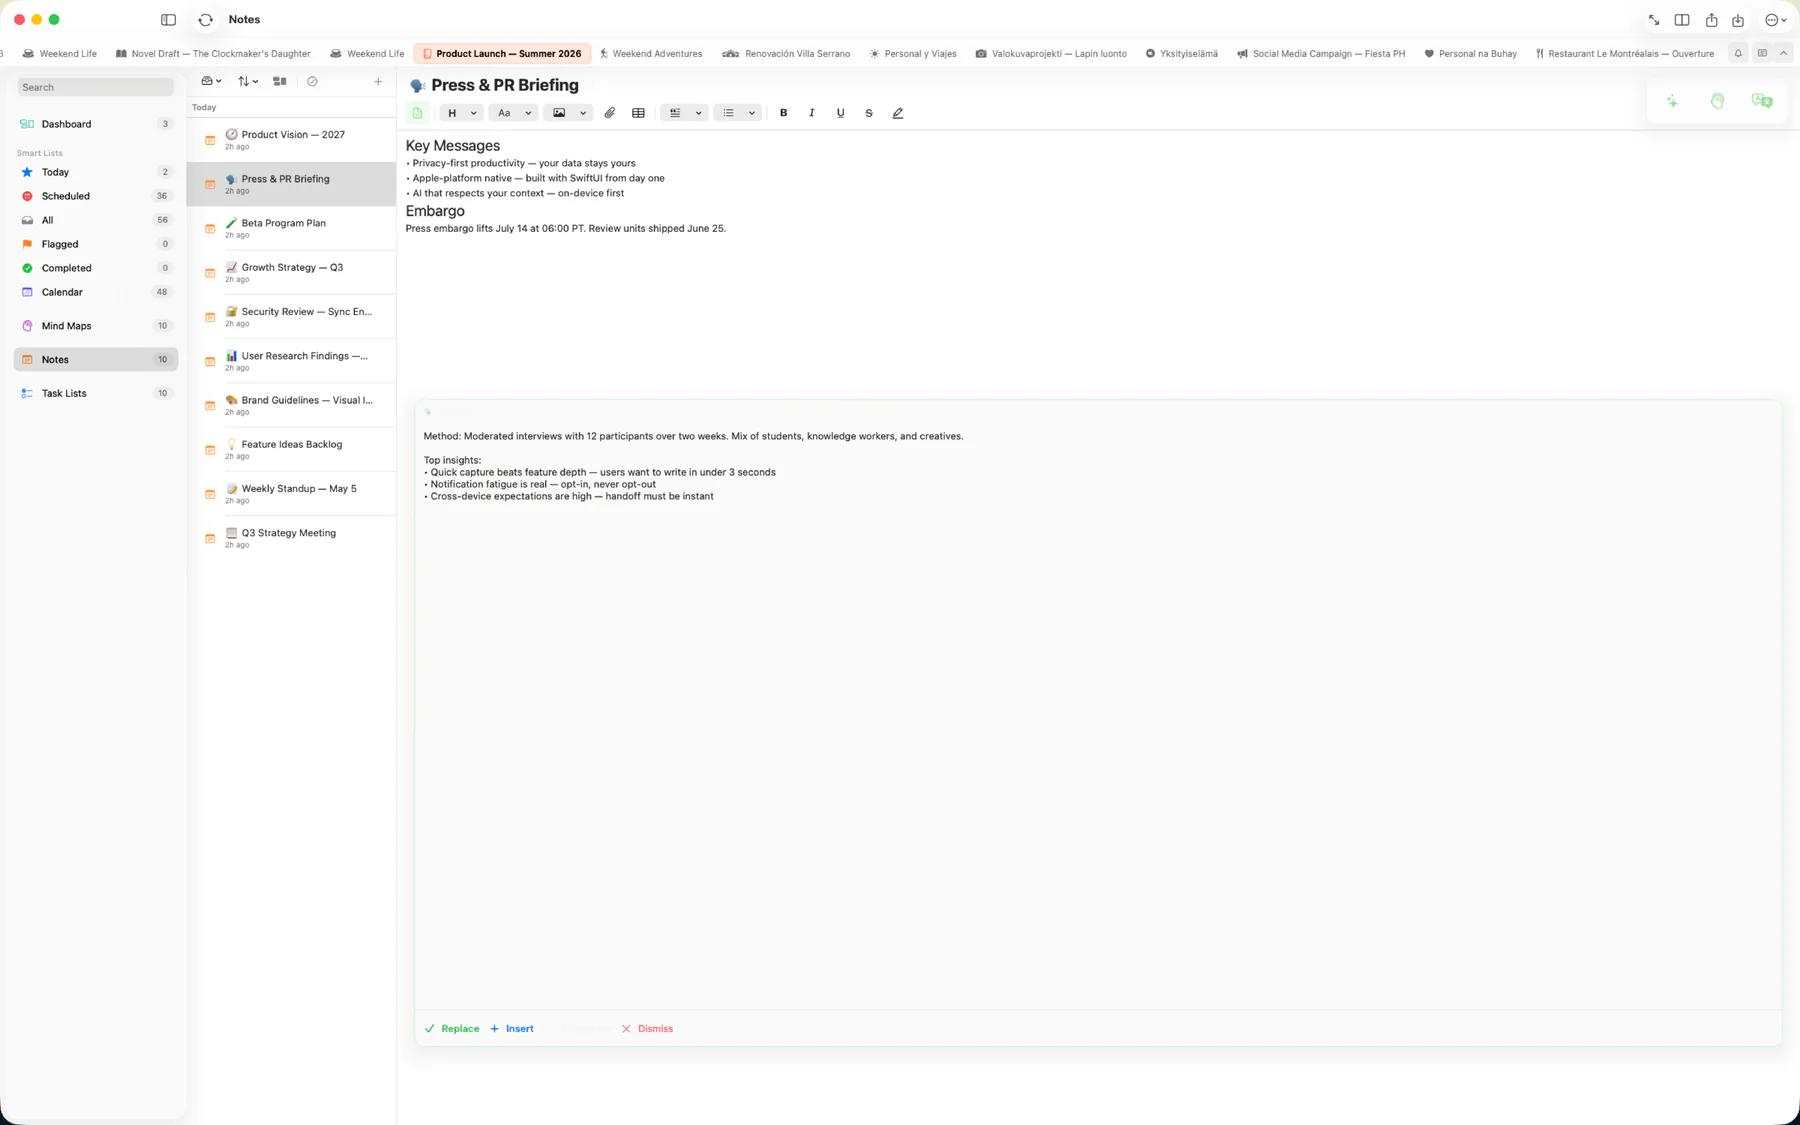Image resolution: width=1800 pixels, height=1125 pixels.
Task: Open the Aa font style dropdown
Action: 513,113
